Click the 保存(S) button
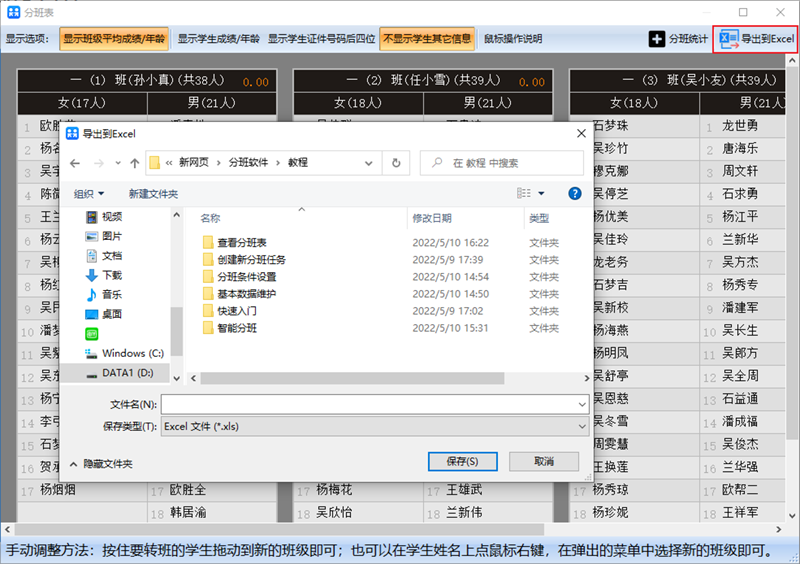 click(x=463, y=461)
